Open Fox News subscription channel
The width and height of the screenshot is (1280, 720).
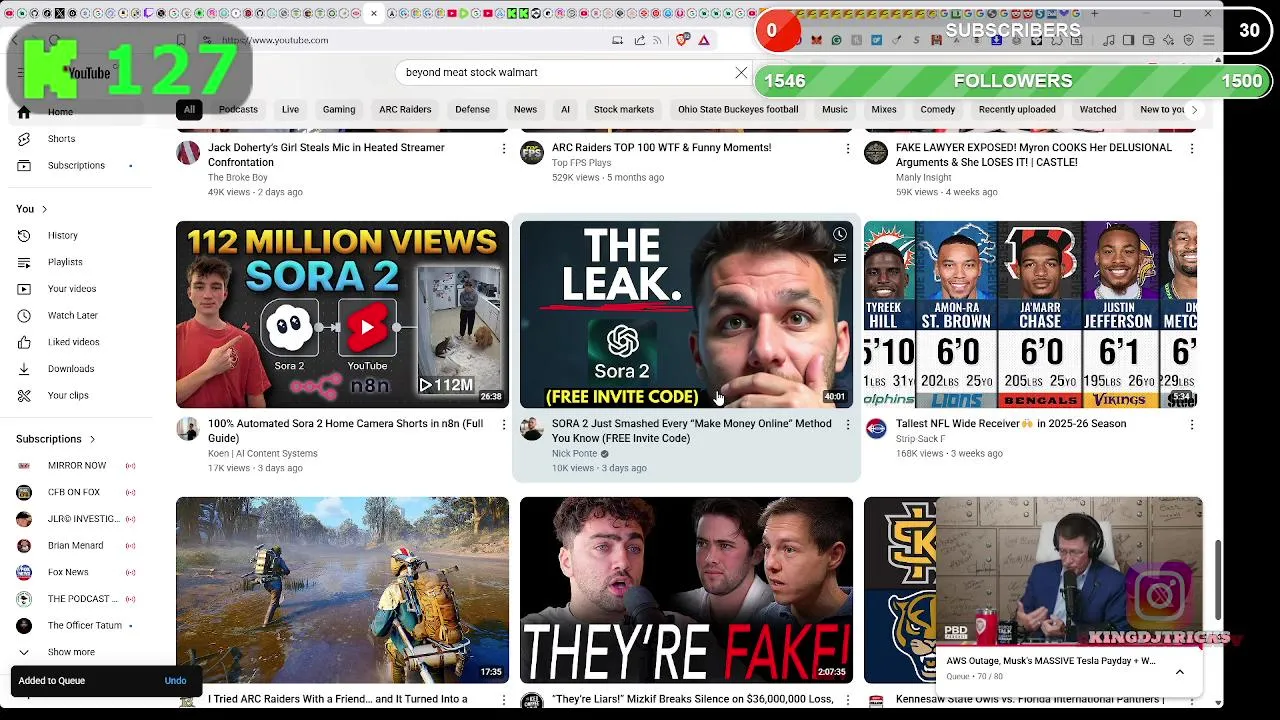point(68,572)
